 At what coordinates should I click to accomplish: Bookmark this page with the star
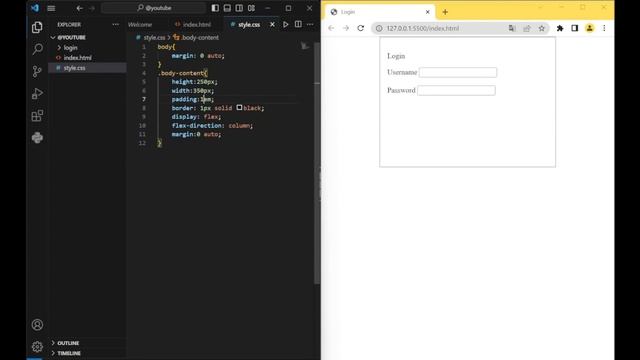point(542,28)
